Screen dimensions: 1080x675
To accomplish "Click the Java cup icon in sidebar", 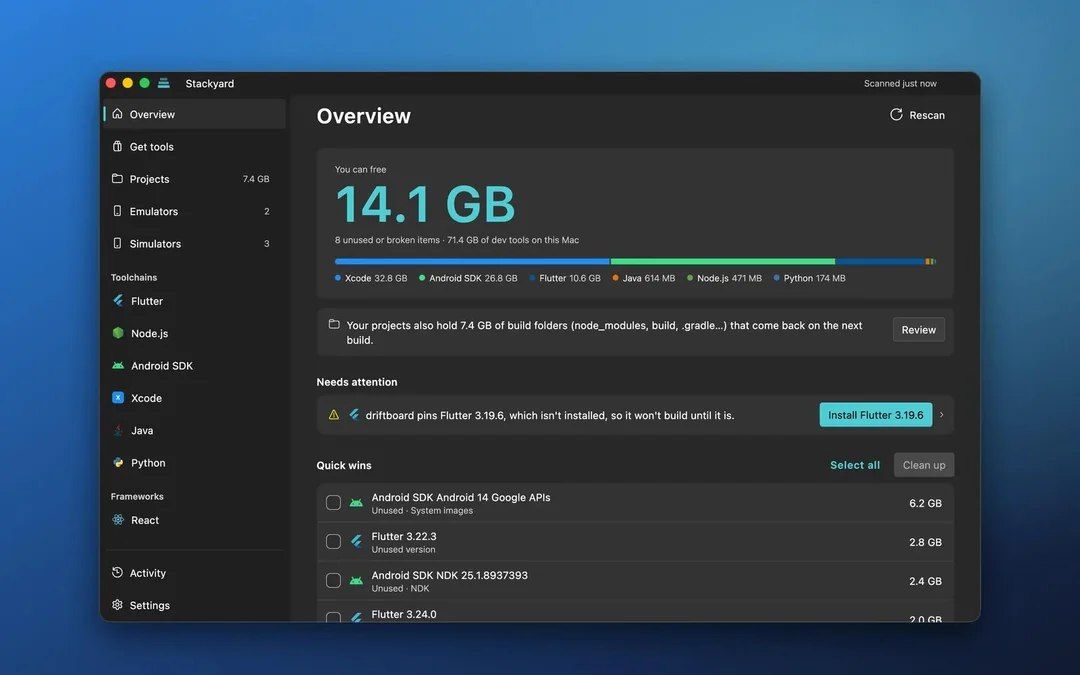I will click(118, 430).
